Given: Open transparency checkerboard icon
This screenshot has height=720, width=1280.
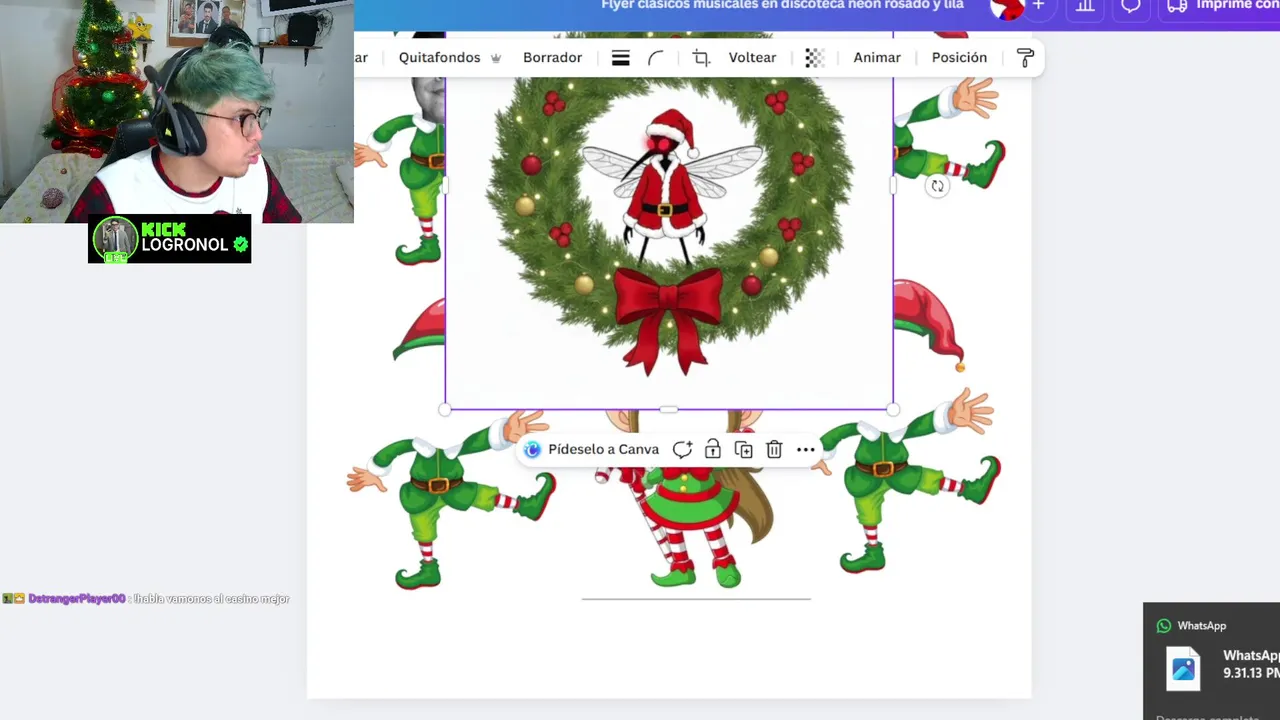Looking at the screenshot, I should coord(814,58).
